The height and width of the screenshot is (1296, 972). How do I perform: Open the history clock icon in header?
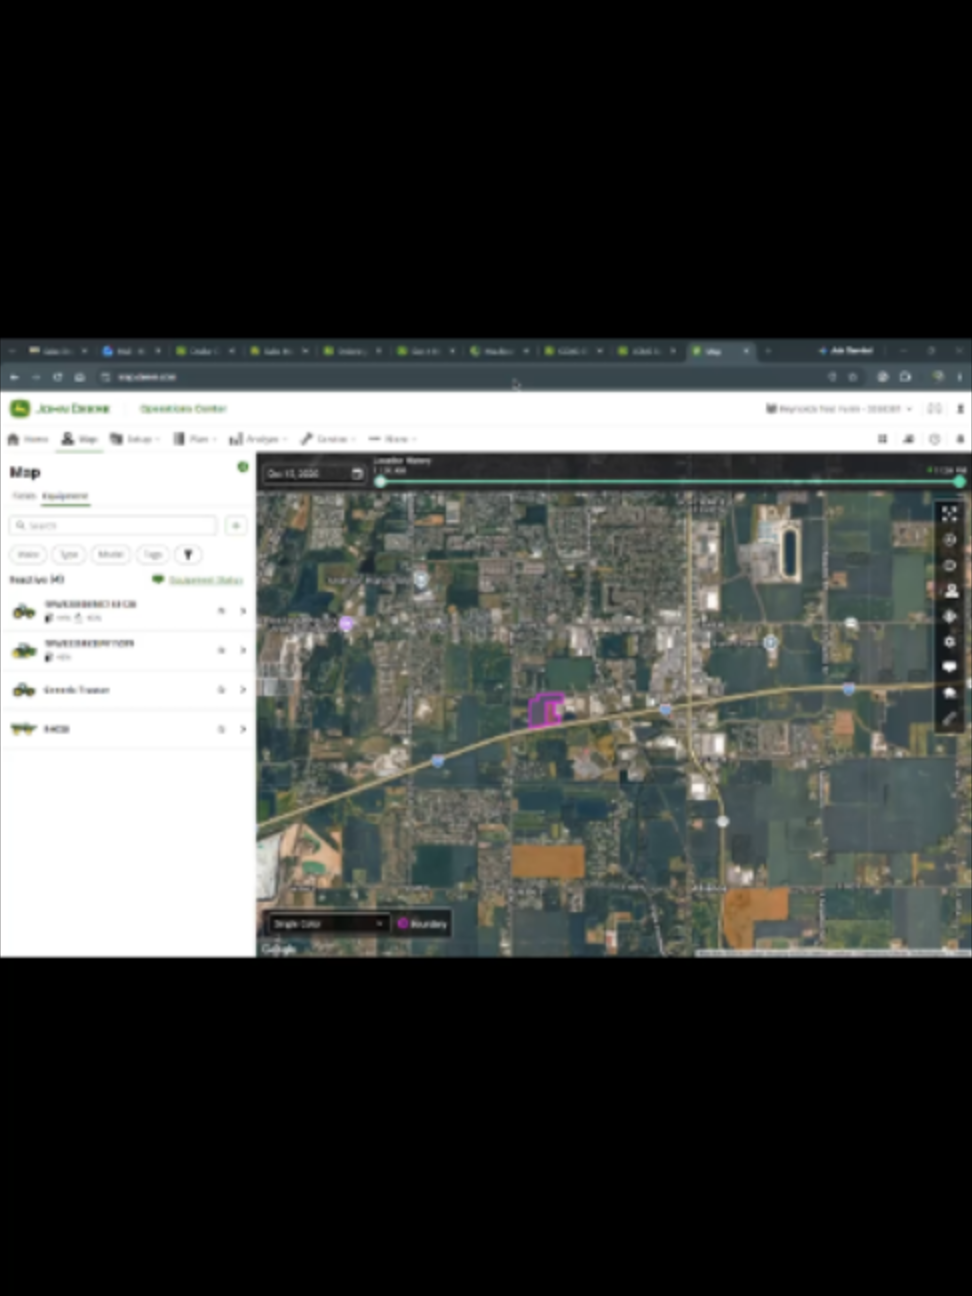(934, 439)
